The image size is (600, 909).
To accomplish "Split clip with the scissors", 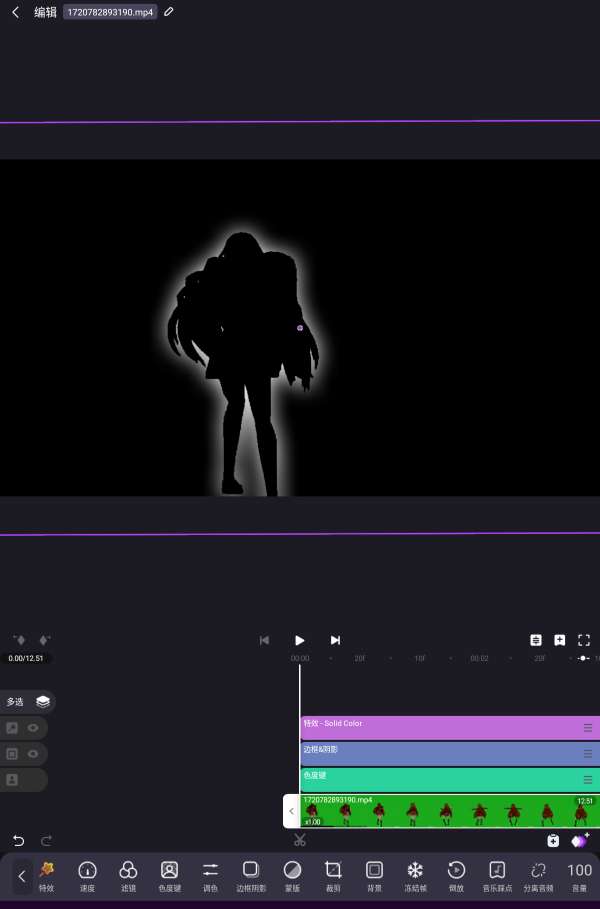I will point(300,840).
